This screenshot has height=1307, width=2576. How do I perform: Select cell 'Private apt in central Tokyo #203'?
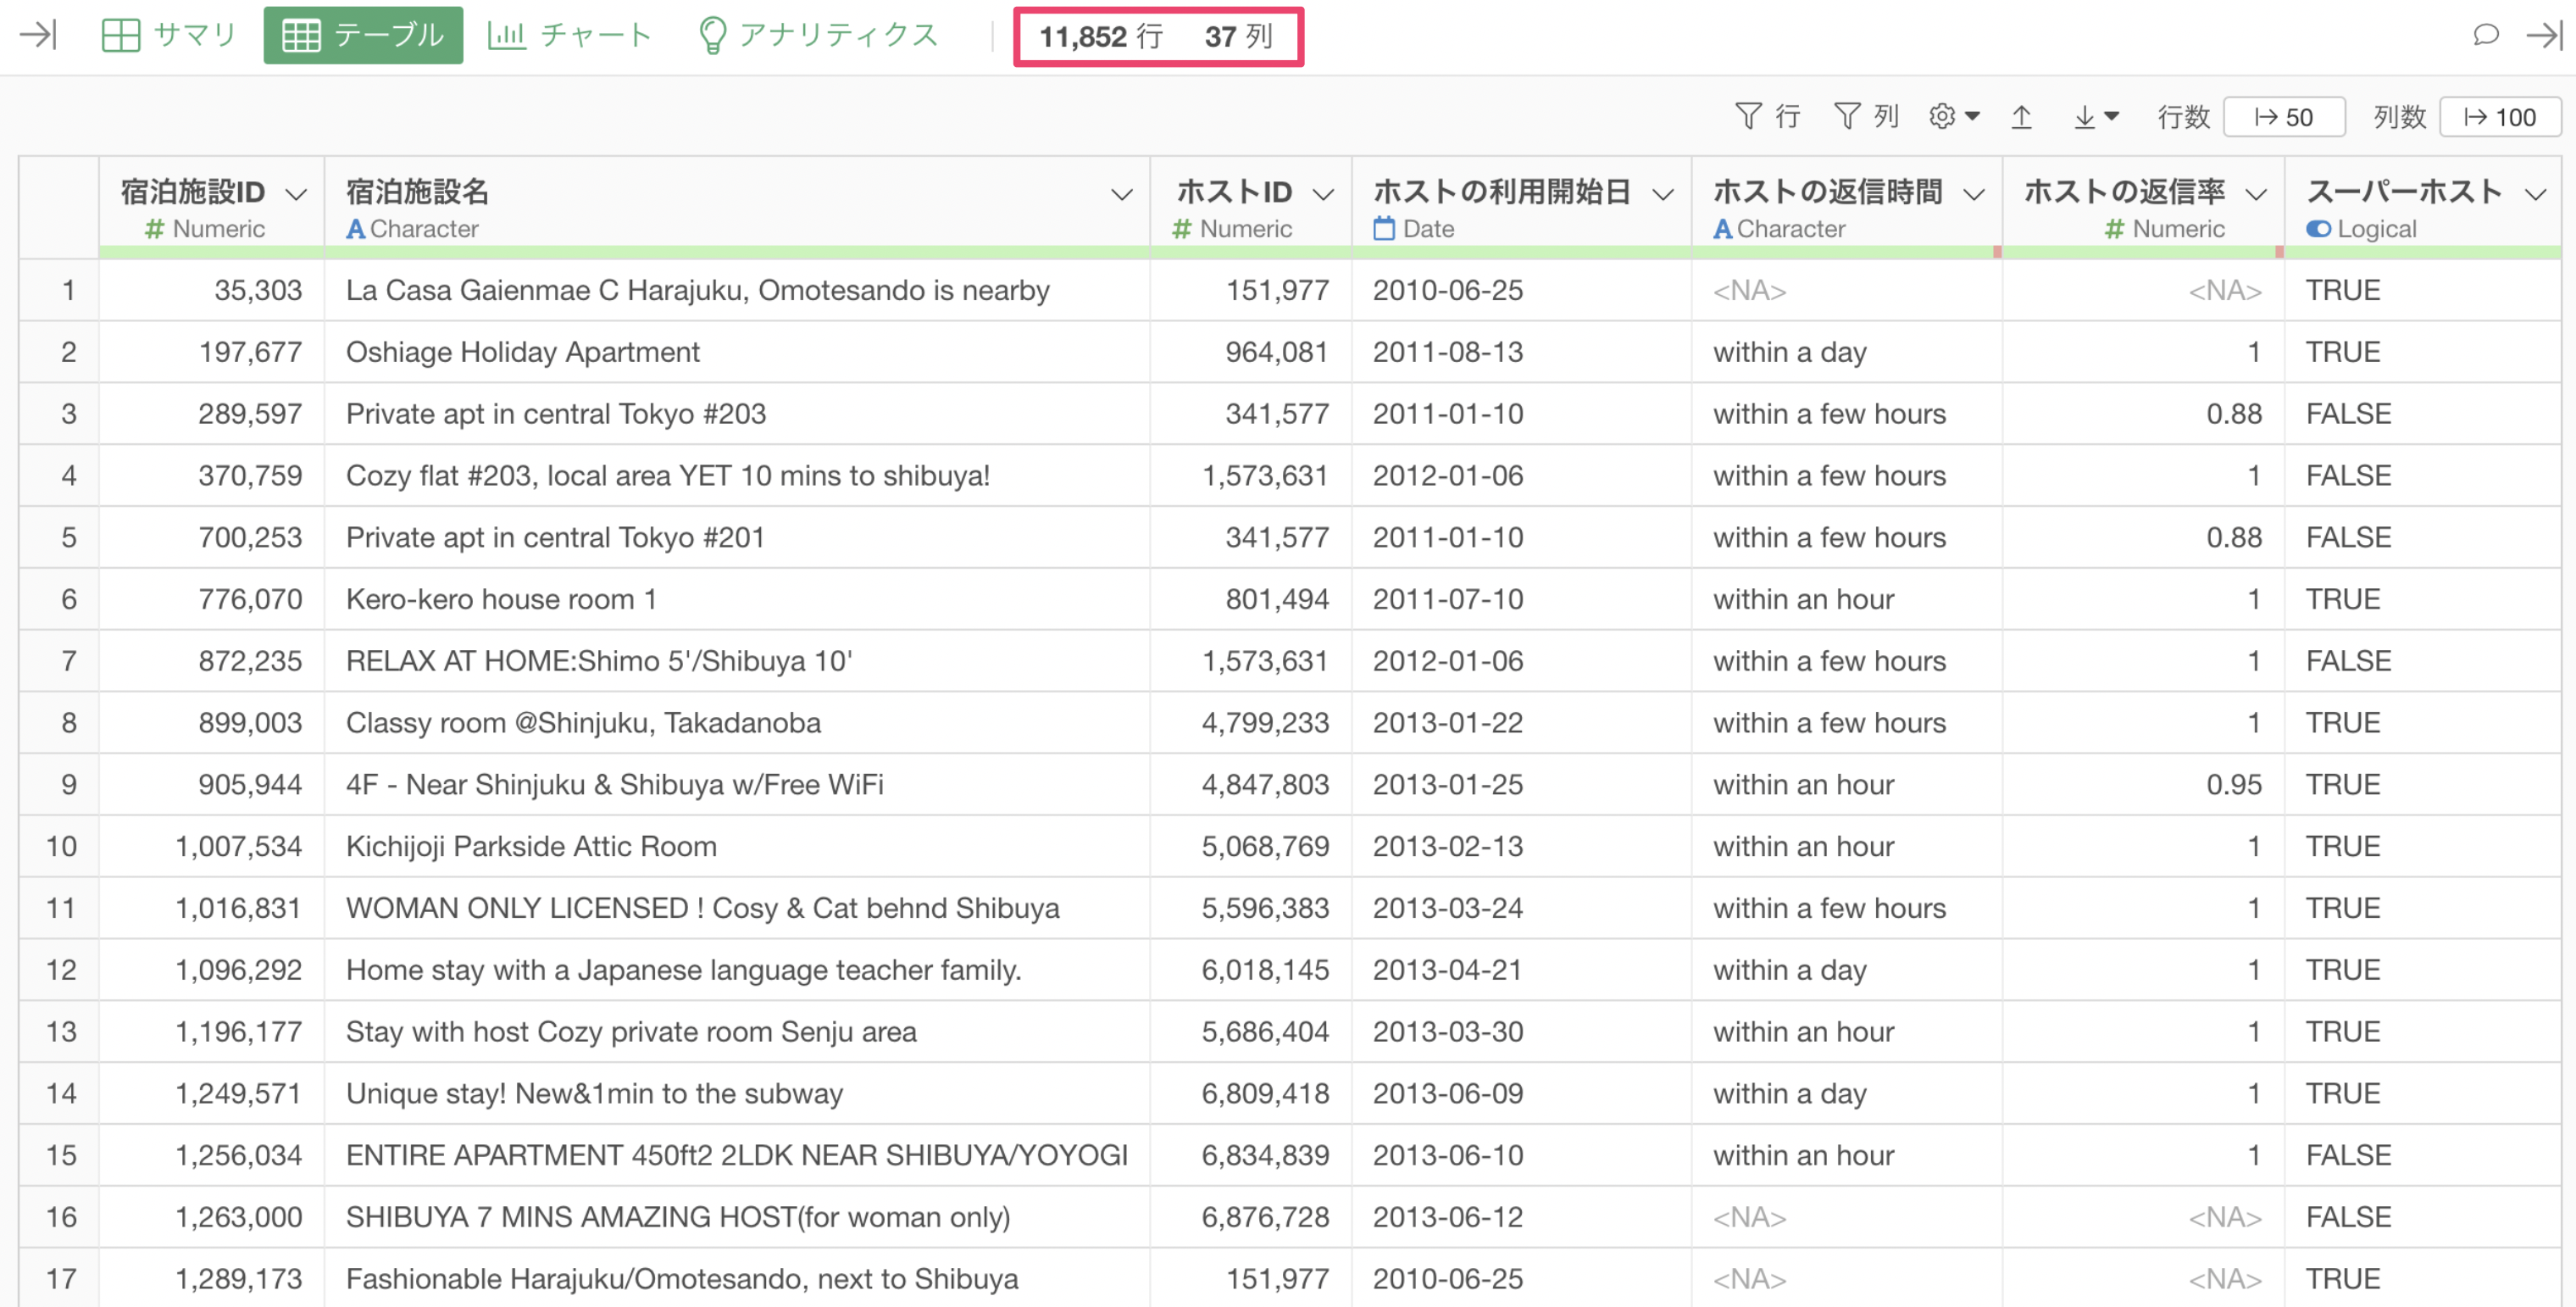[737, 414]
